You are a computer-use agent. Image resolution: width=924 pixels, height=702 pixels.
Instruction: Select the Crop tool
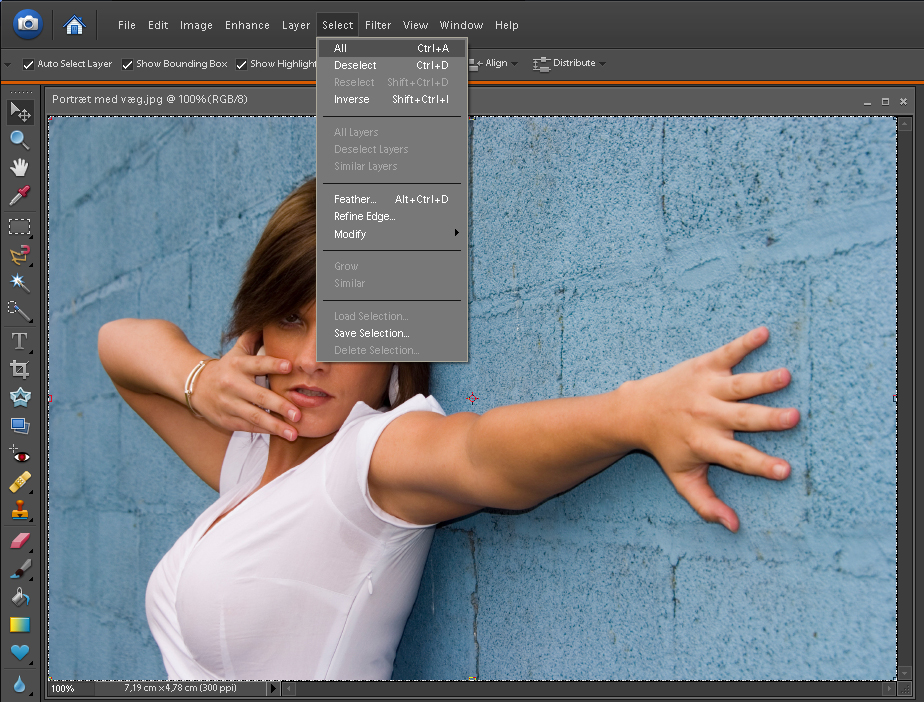click(x=19, y=369)
